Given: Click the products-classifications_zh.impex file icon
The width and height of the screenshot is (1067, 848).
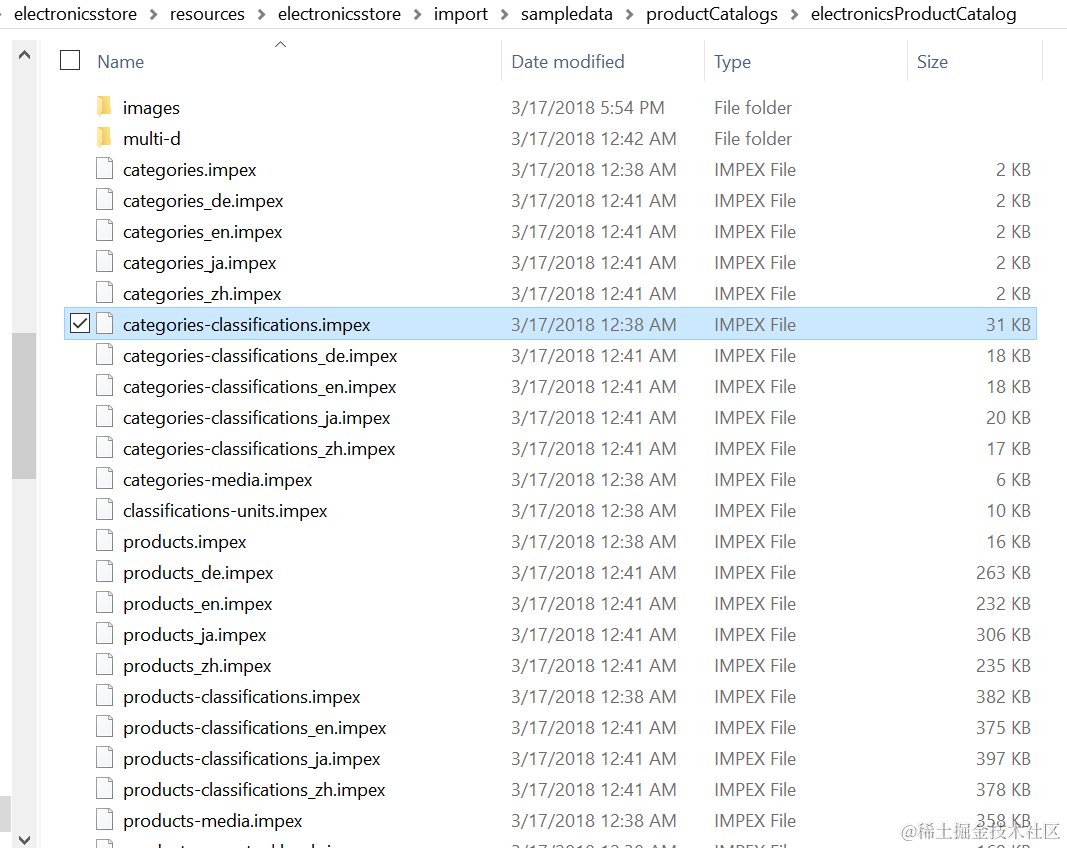Looking at the screenshot, I should [104, 787].
